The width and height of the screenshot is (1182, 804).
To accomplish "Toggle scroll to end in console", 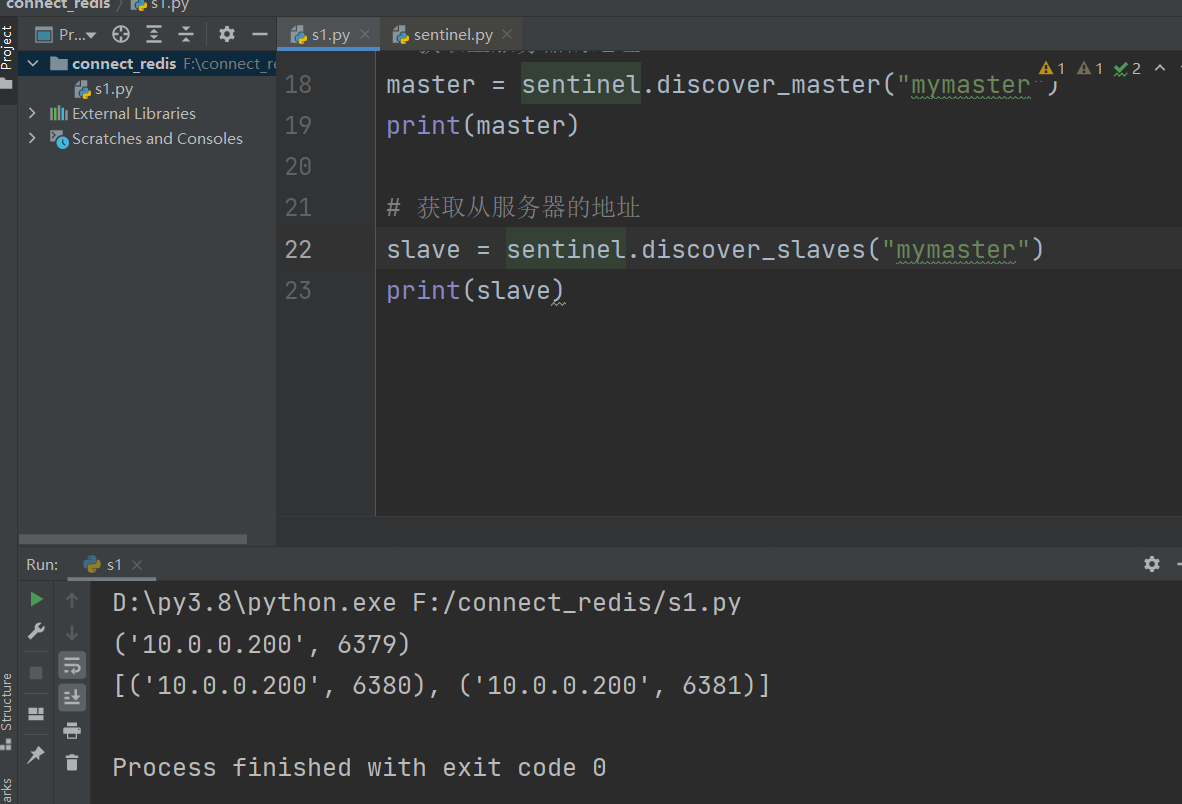I will point(72,698).
